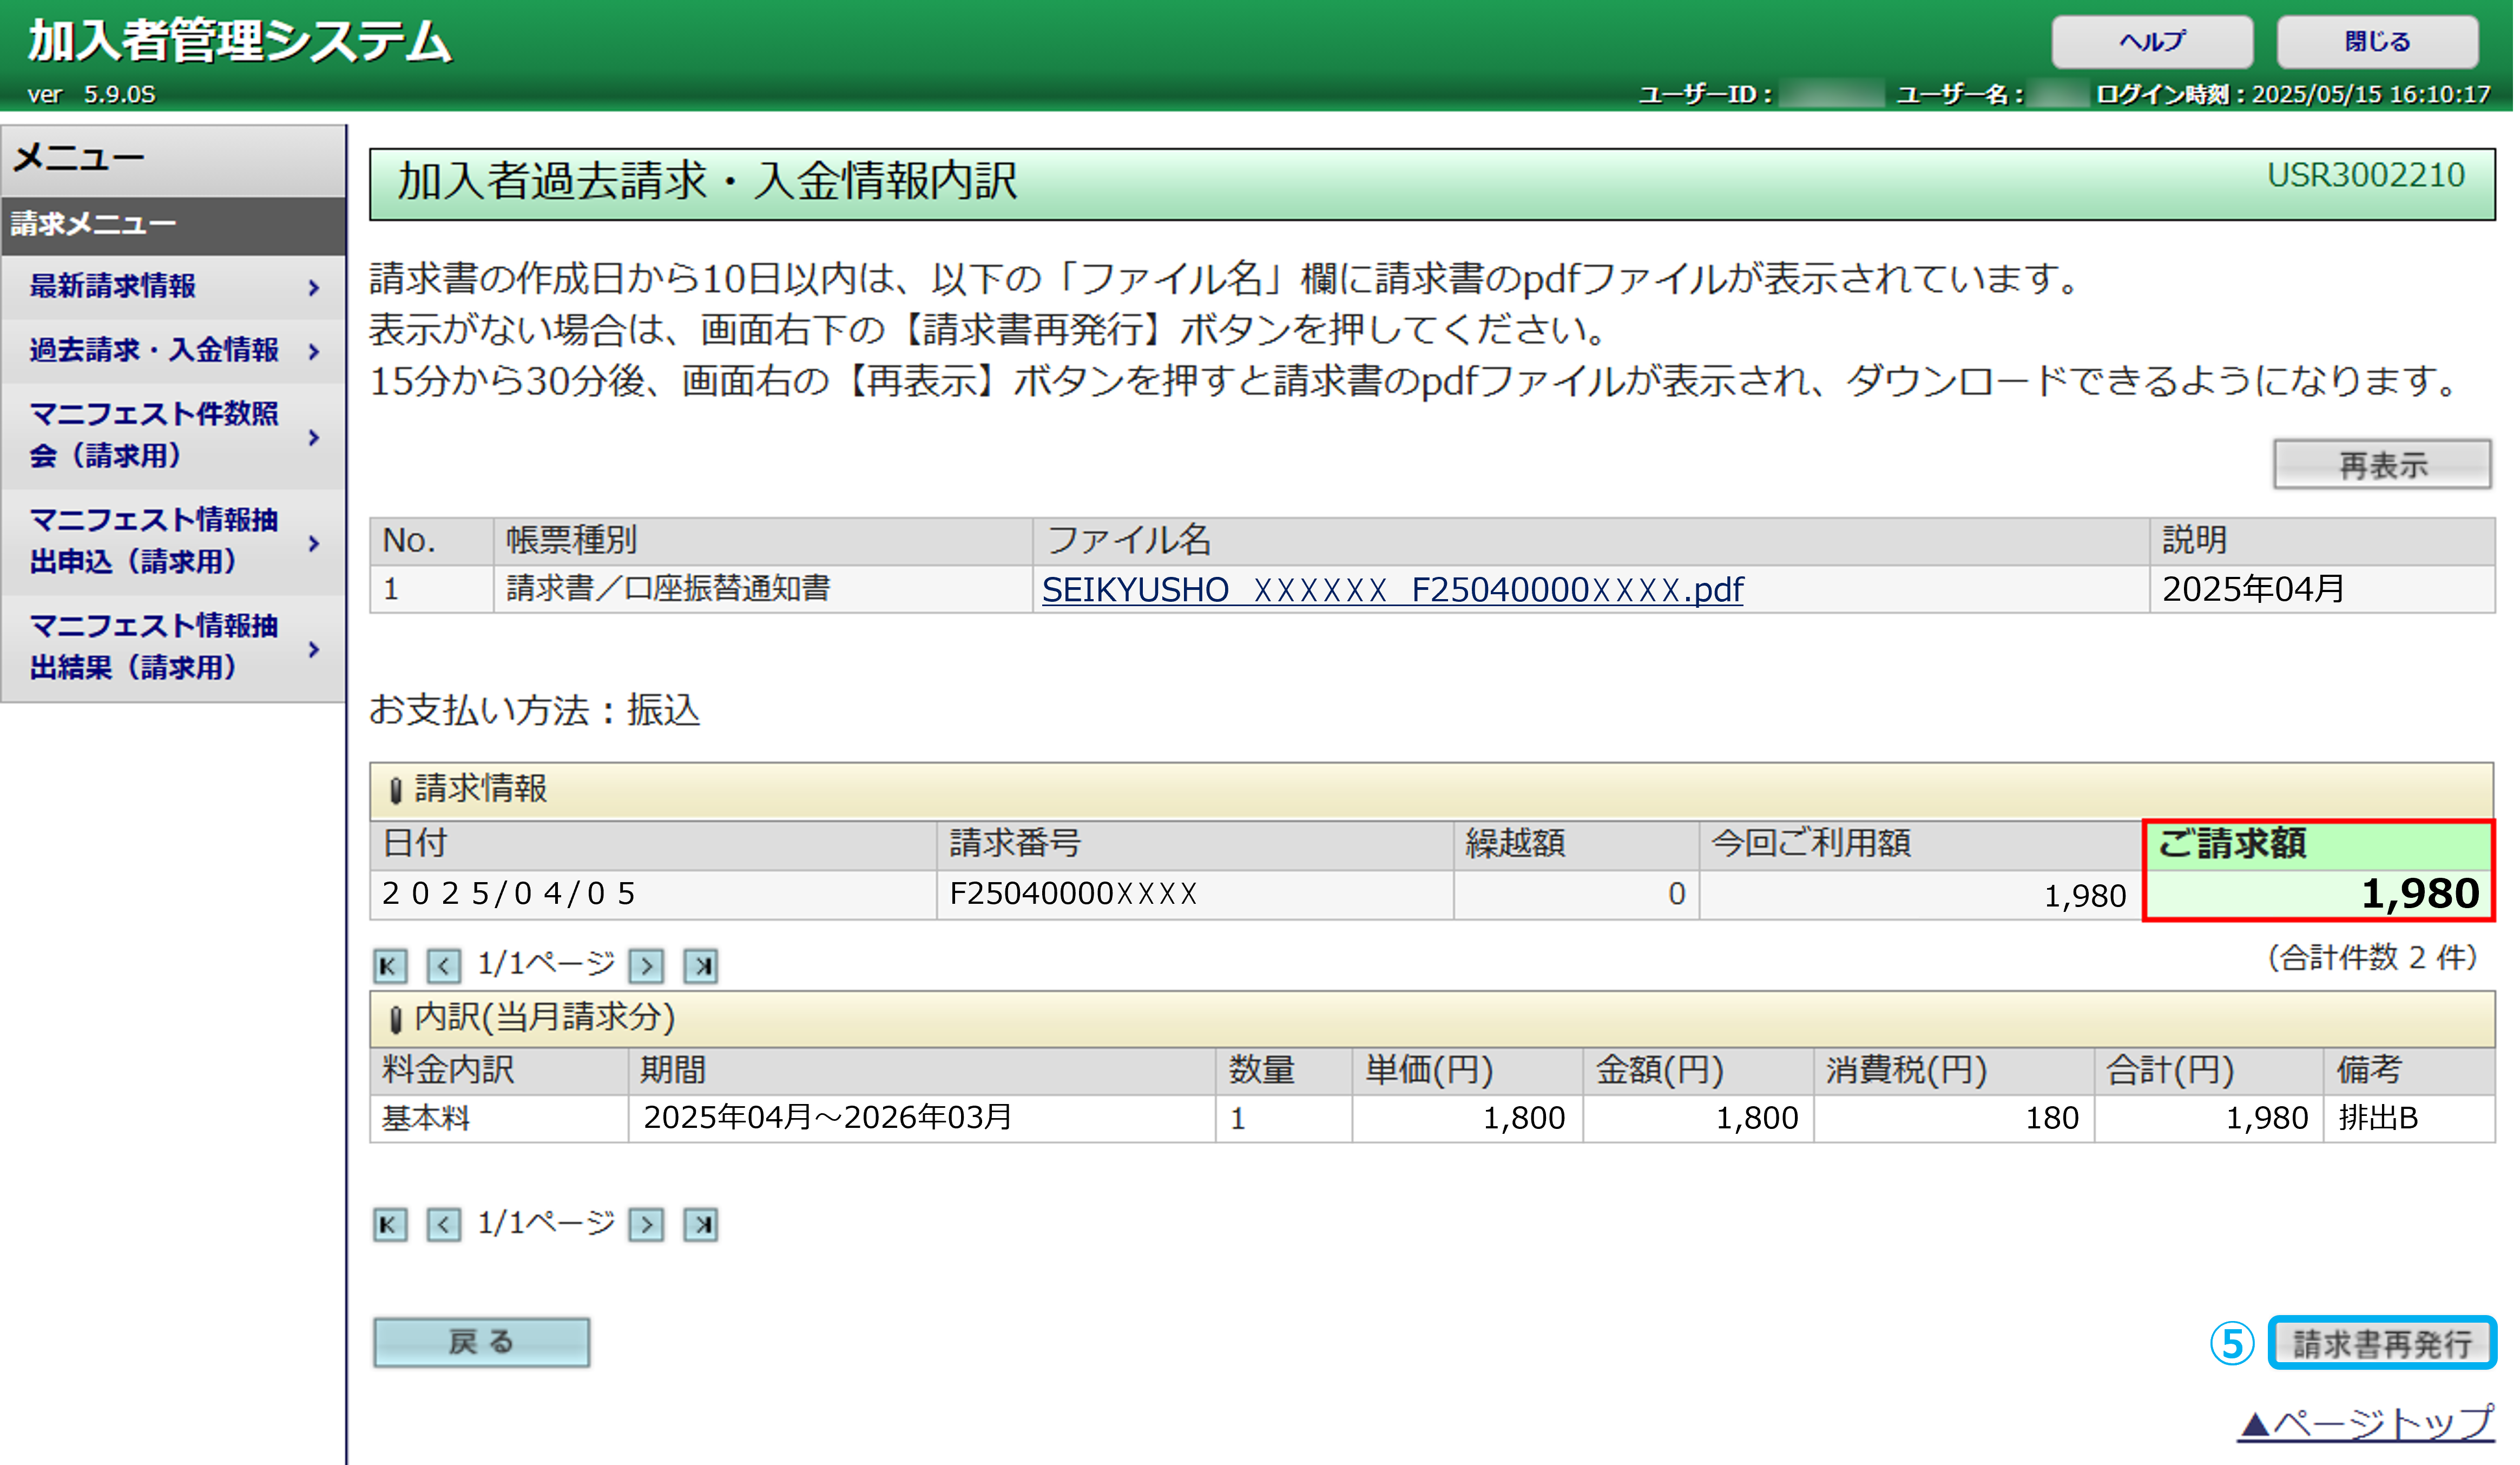Select 単価 value 1,800
2520x1465 pixels.
pyautogui.click(x=1467, y=1118)
